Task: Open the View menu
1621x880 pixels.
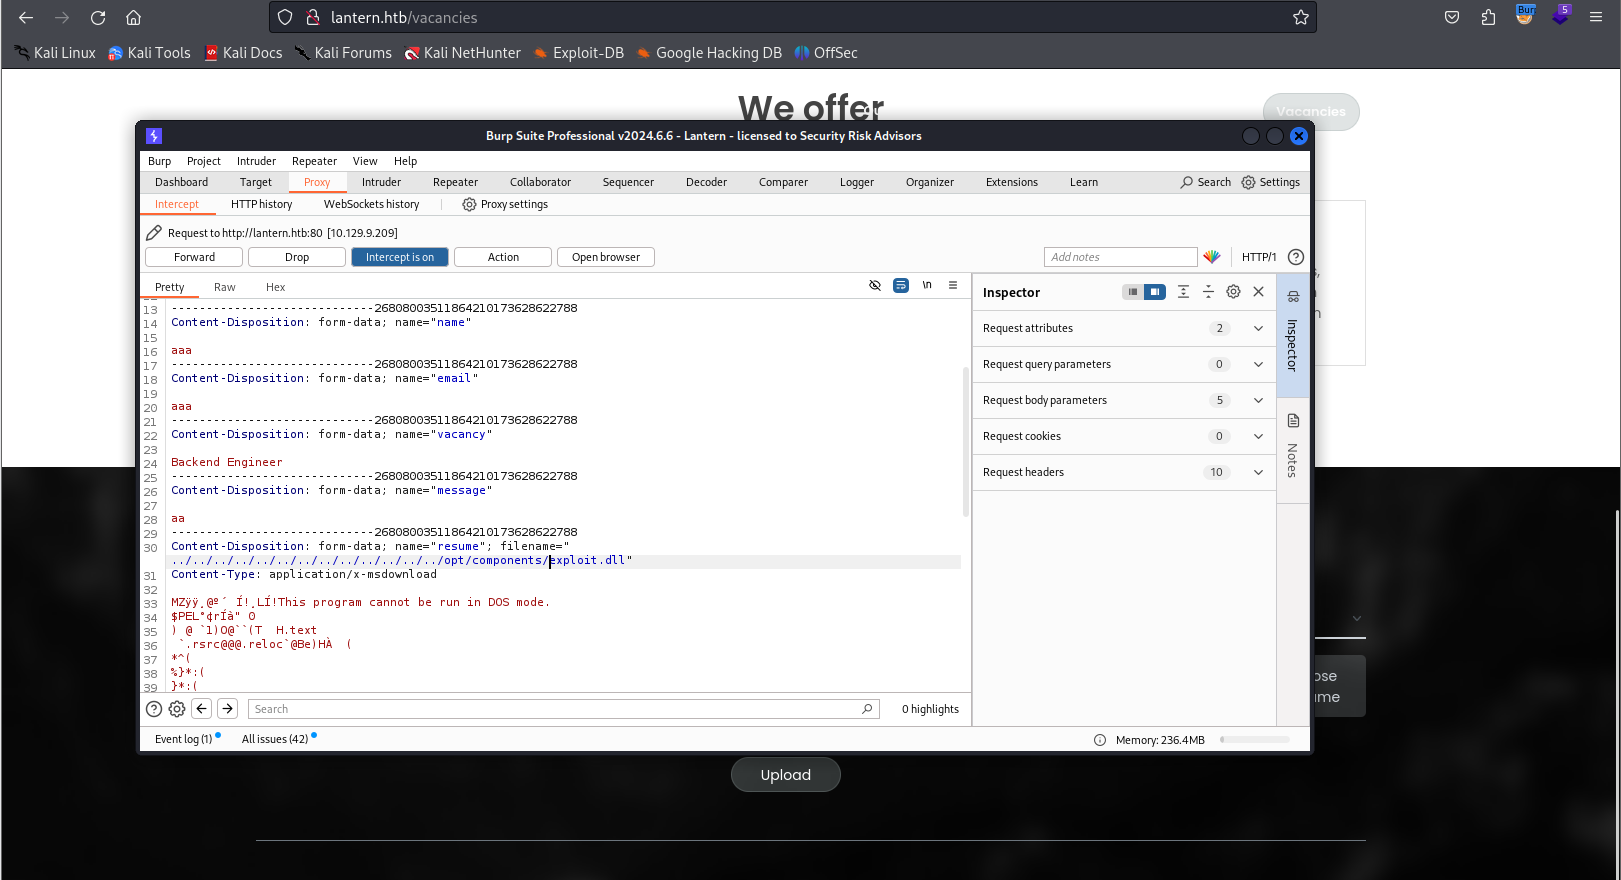Action: point(365,161)
